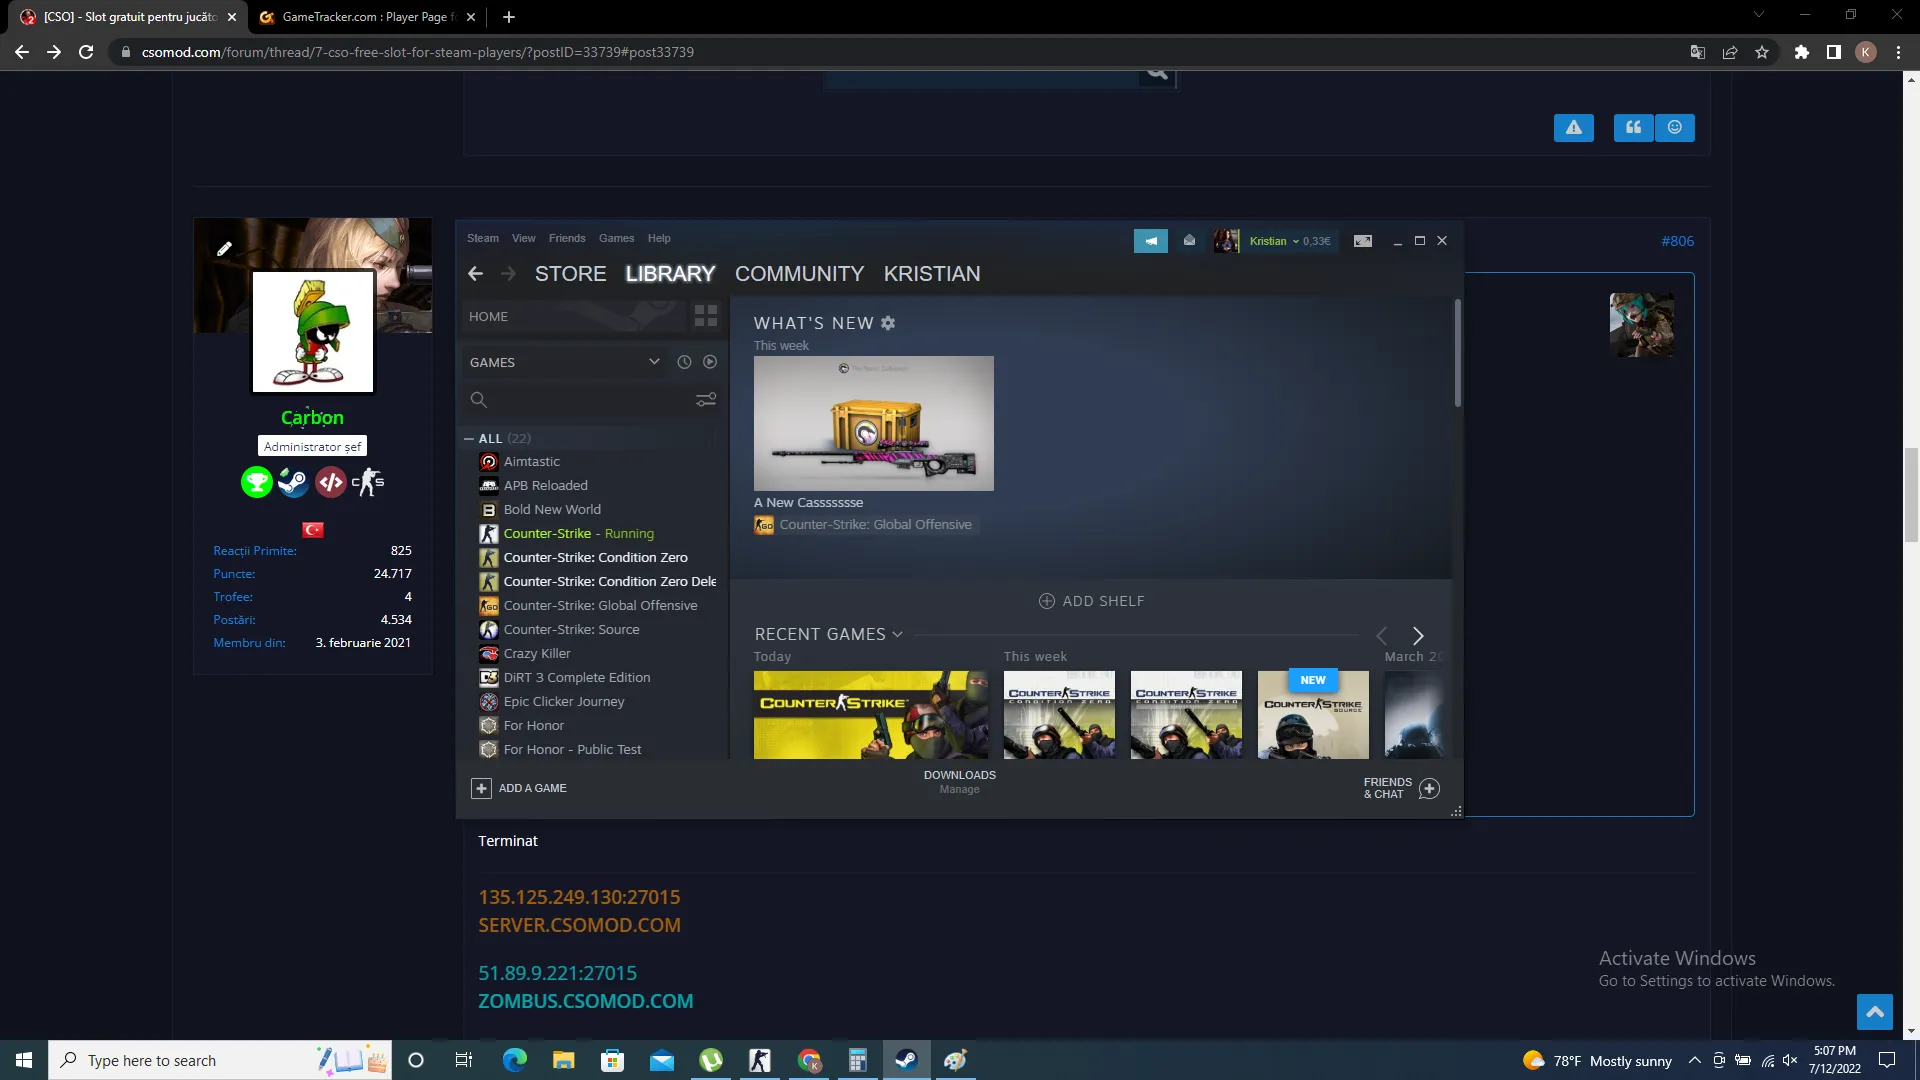
Task: Open Chrome tab search dropdown arrow
Action: (1759, 15)
